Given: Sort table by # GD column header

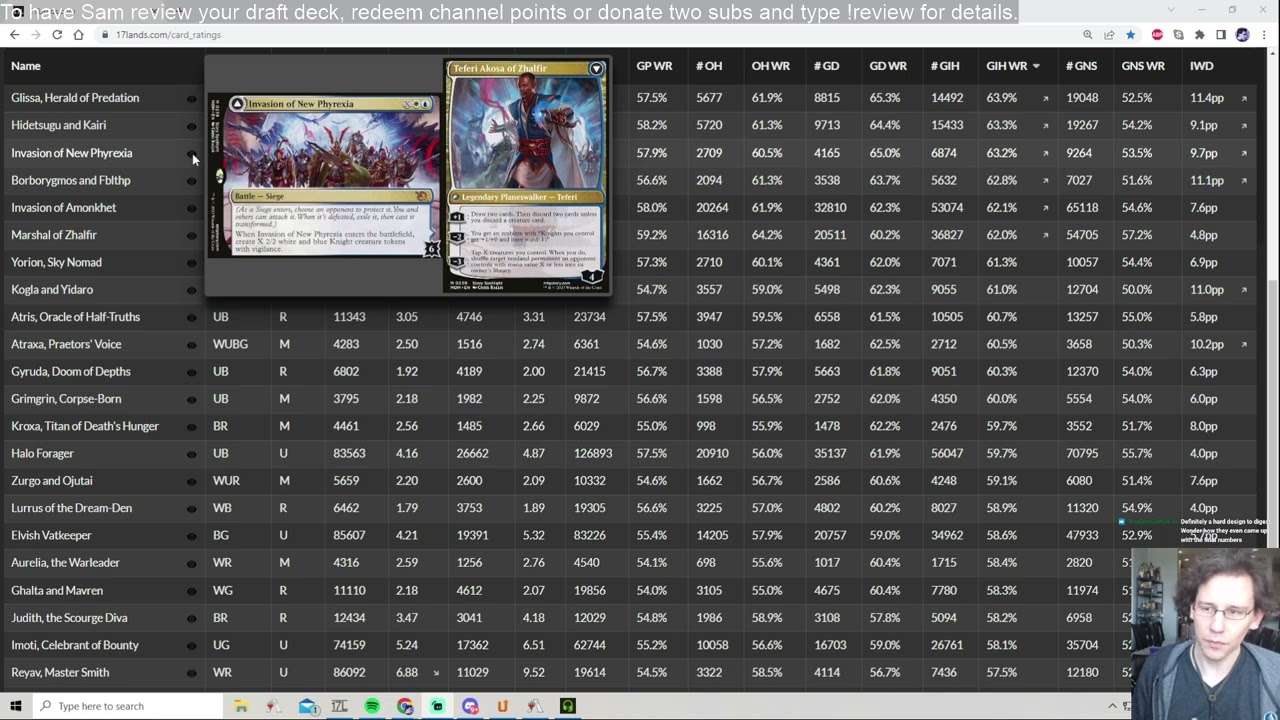Looking at the screenshot, I should click(826, 66).
